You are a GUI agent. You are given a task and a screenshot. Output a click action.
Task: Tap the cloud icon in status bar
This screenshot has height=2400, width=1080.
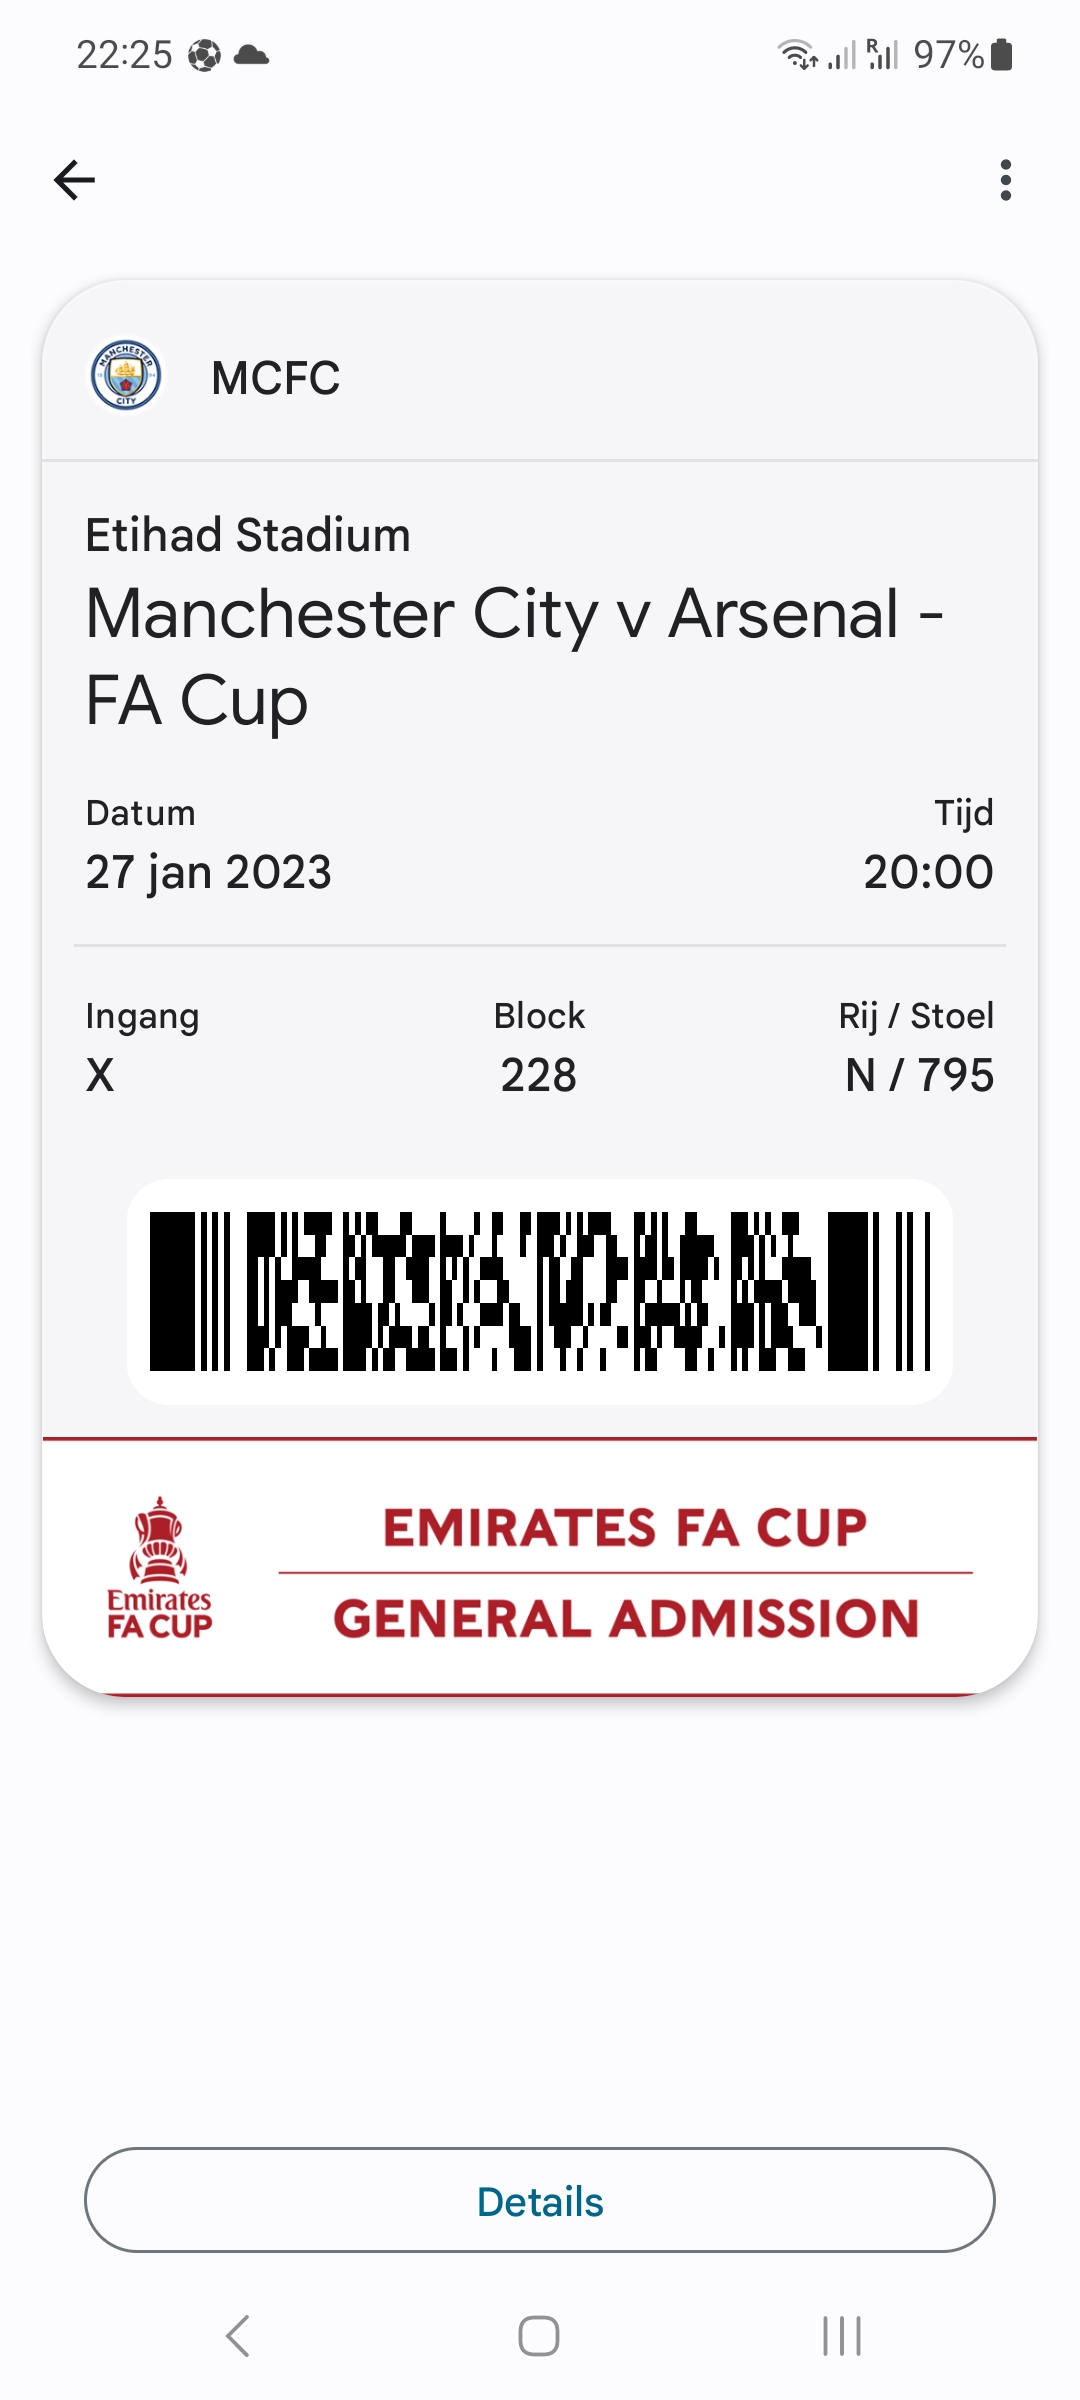pos(251,55)
